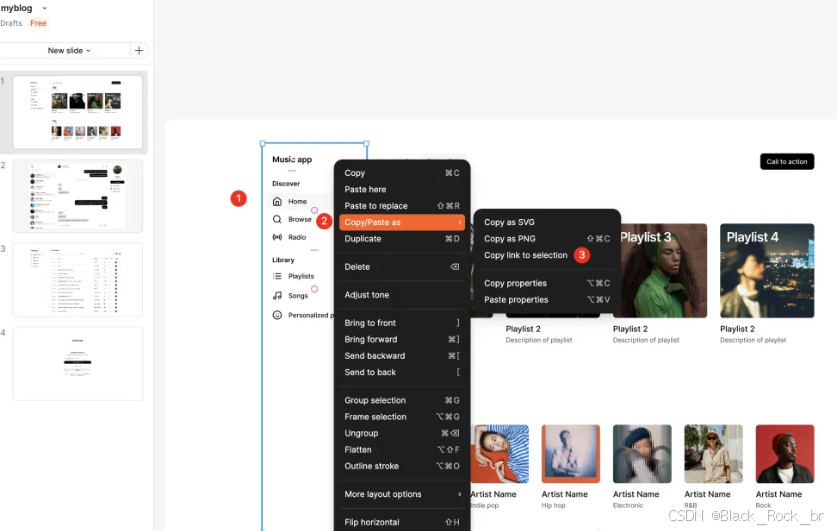Choose Delete in context menu

pos(402,267)
